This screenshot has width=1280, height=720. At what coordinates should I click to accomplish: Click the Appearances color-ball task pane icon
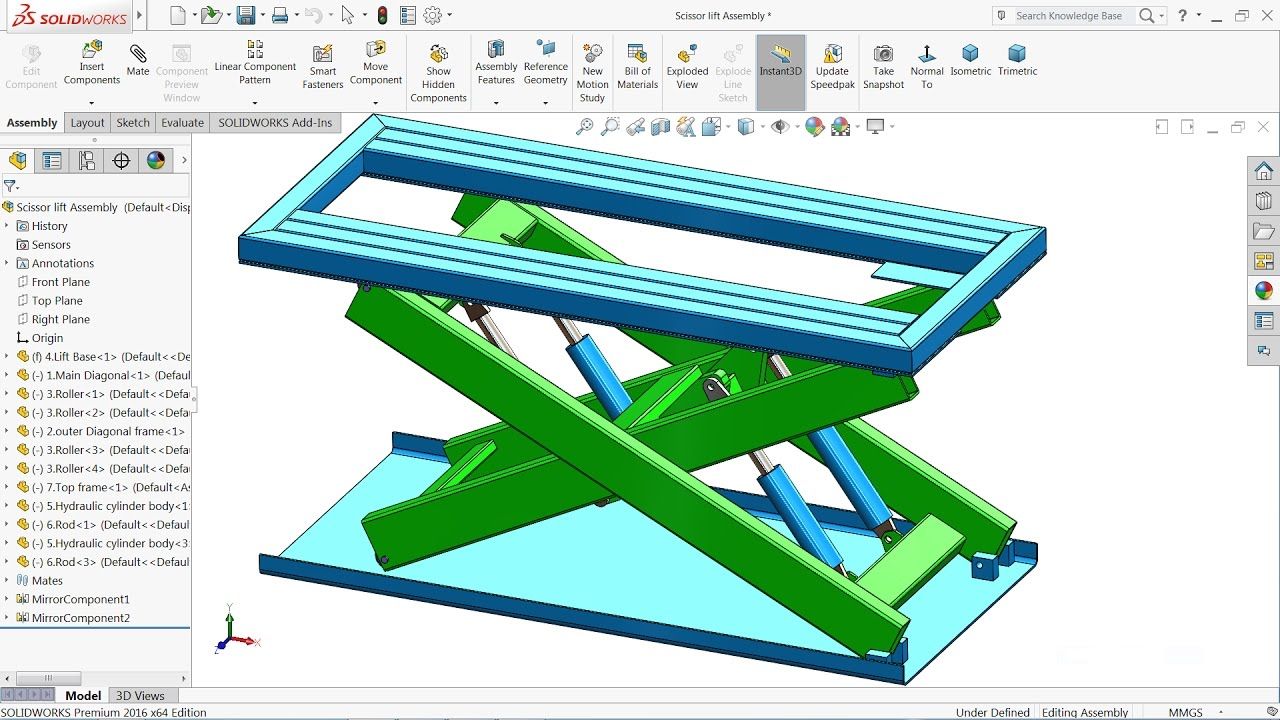1264,291
